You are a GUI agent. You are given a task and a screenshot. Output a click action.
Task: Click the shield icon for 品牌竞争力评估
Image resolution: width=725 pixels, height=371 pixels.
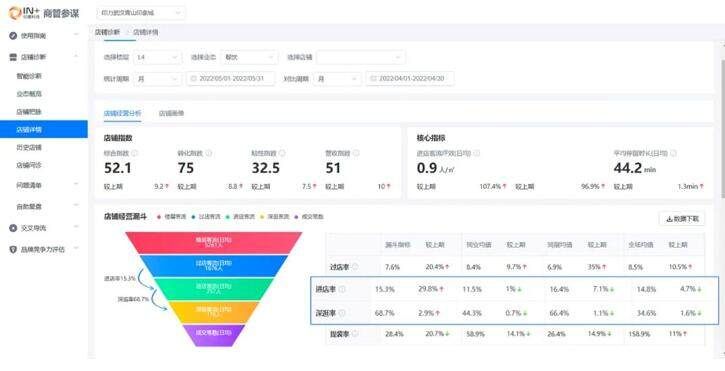13,249
